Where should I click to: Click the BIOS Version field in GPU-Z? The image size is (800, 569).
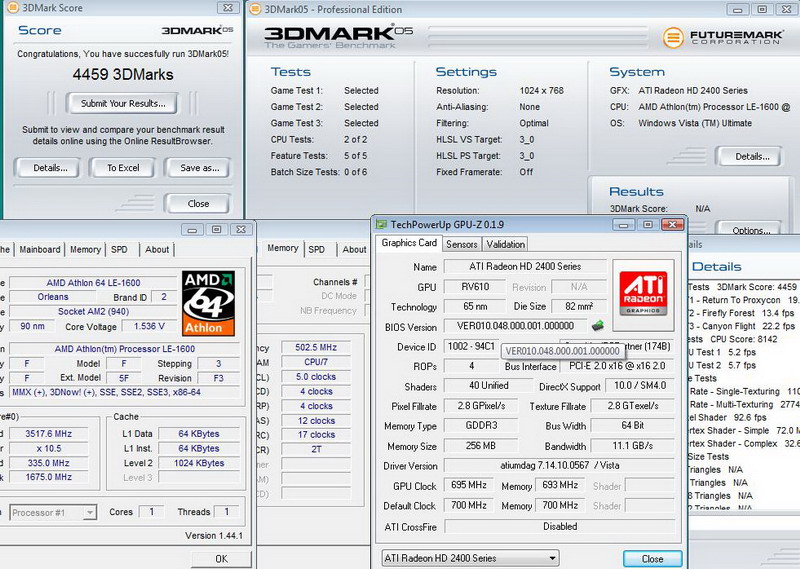[515, 326]
